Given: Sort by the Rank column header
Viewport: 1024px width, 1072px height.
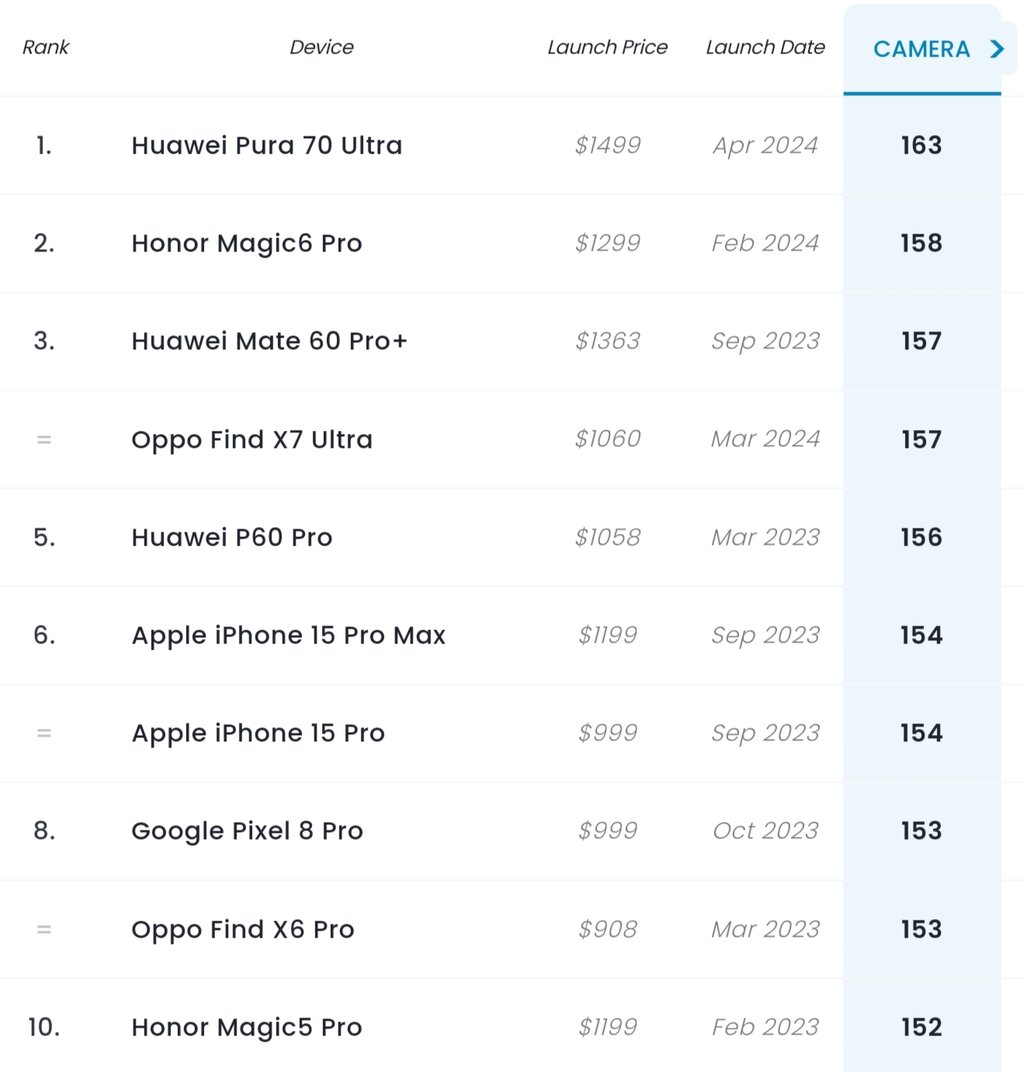Looking at the screenshot, I should 46,47.
